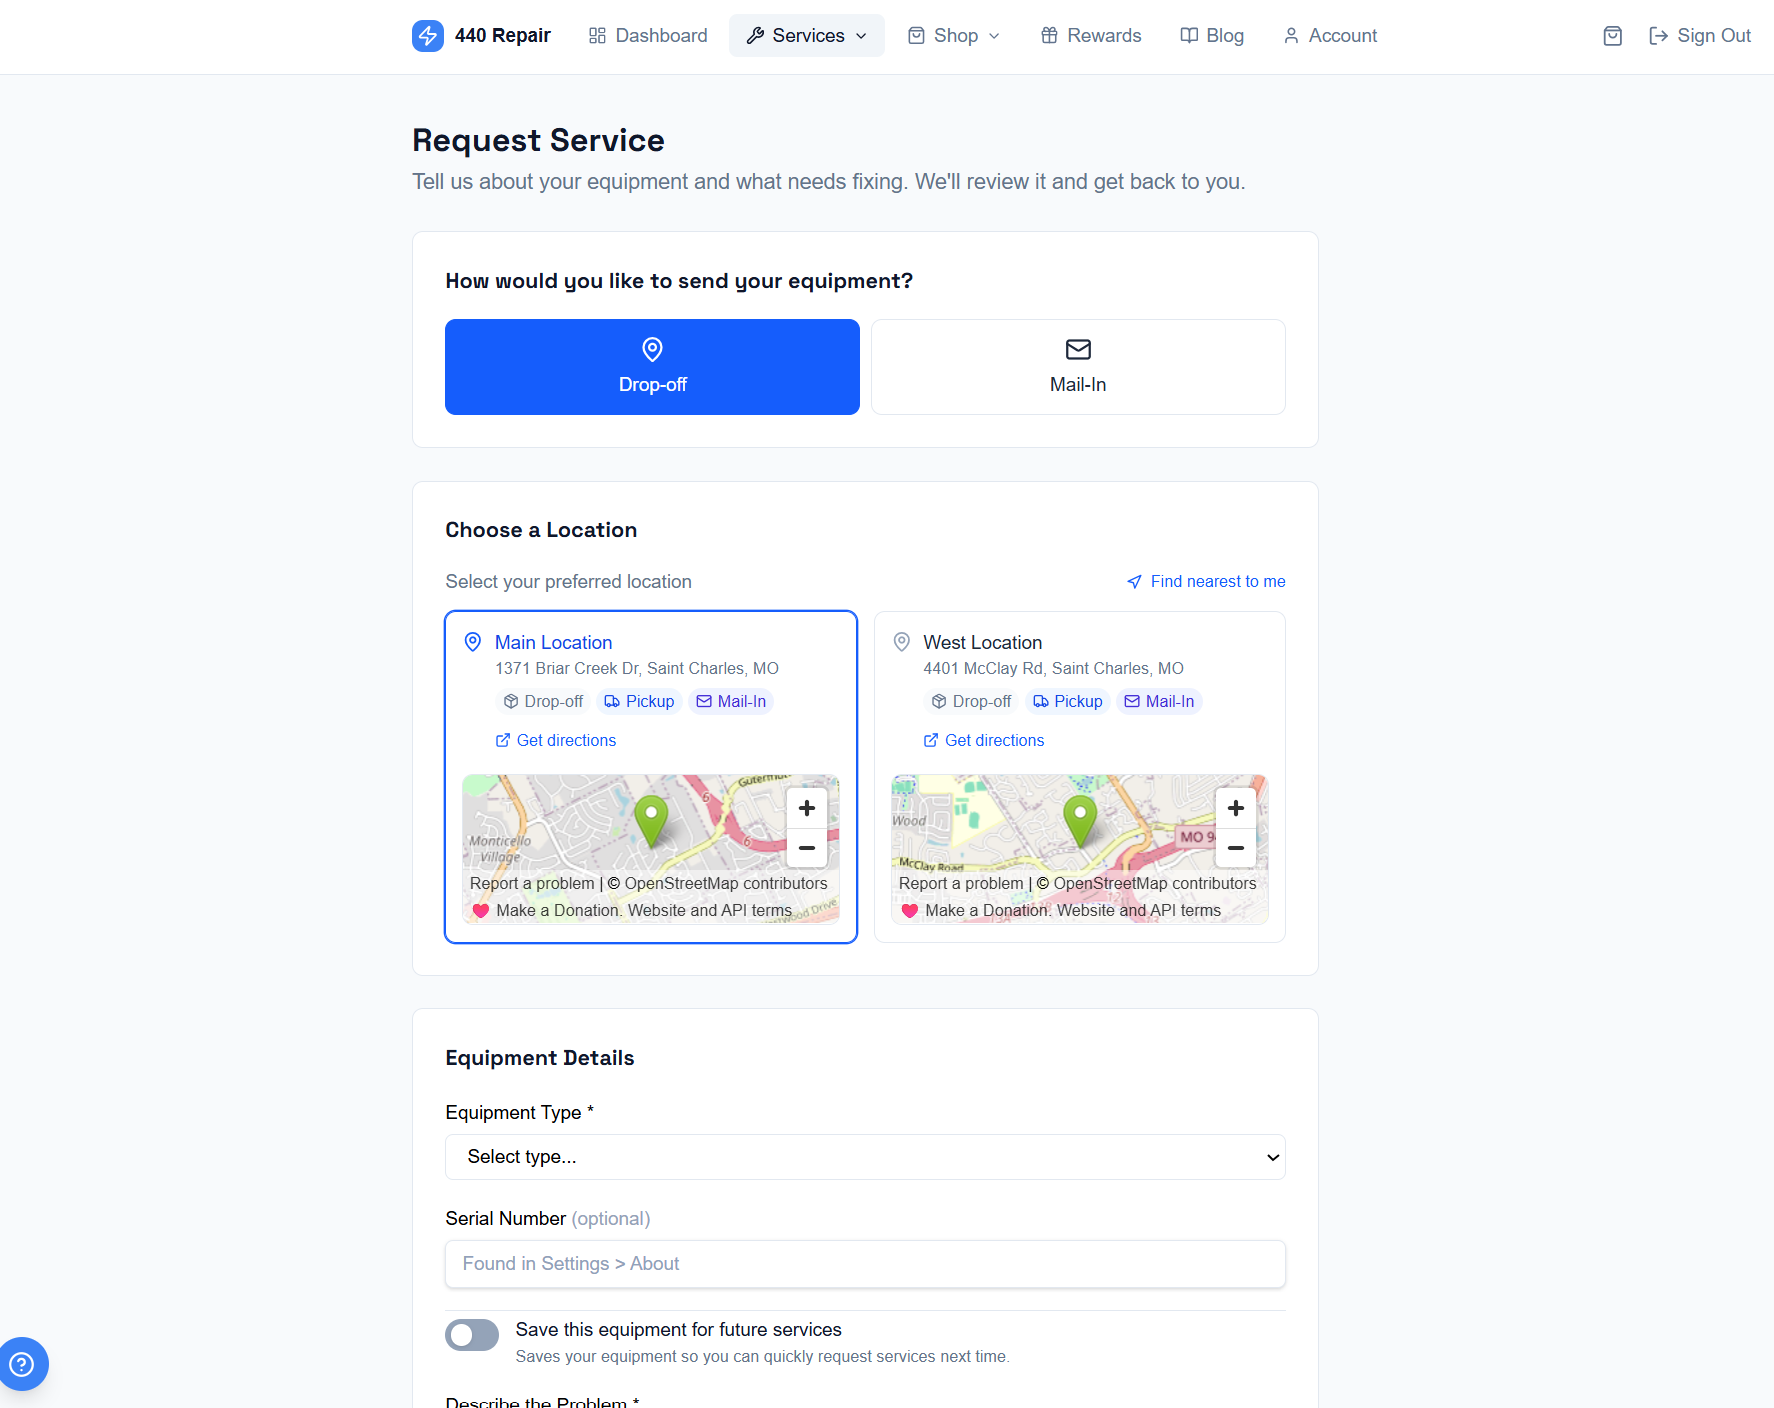Toggle Save this equipment for future services
The image size is (1774, 1408).
472,1335
